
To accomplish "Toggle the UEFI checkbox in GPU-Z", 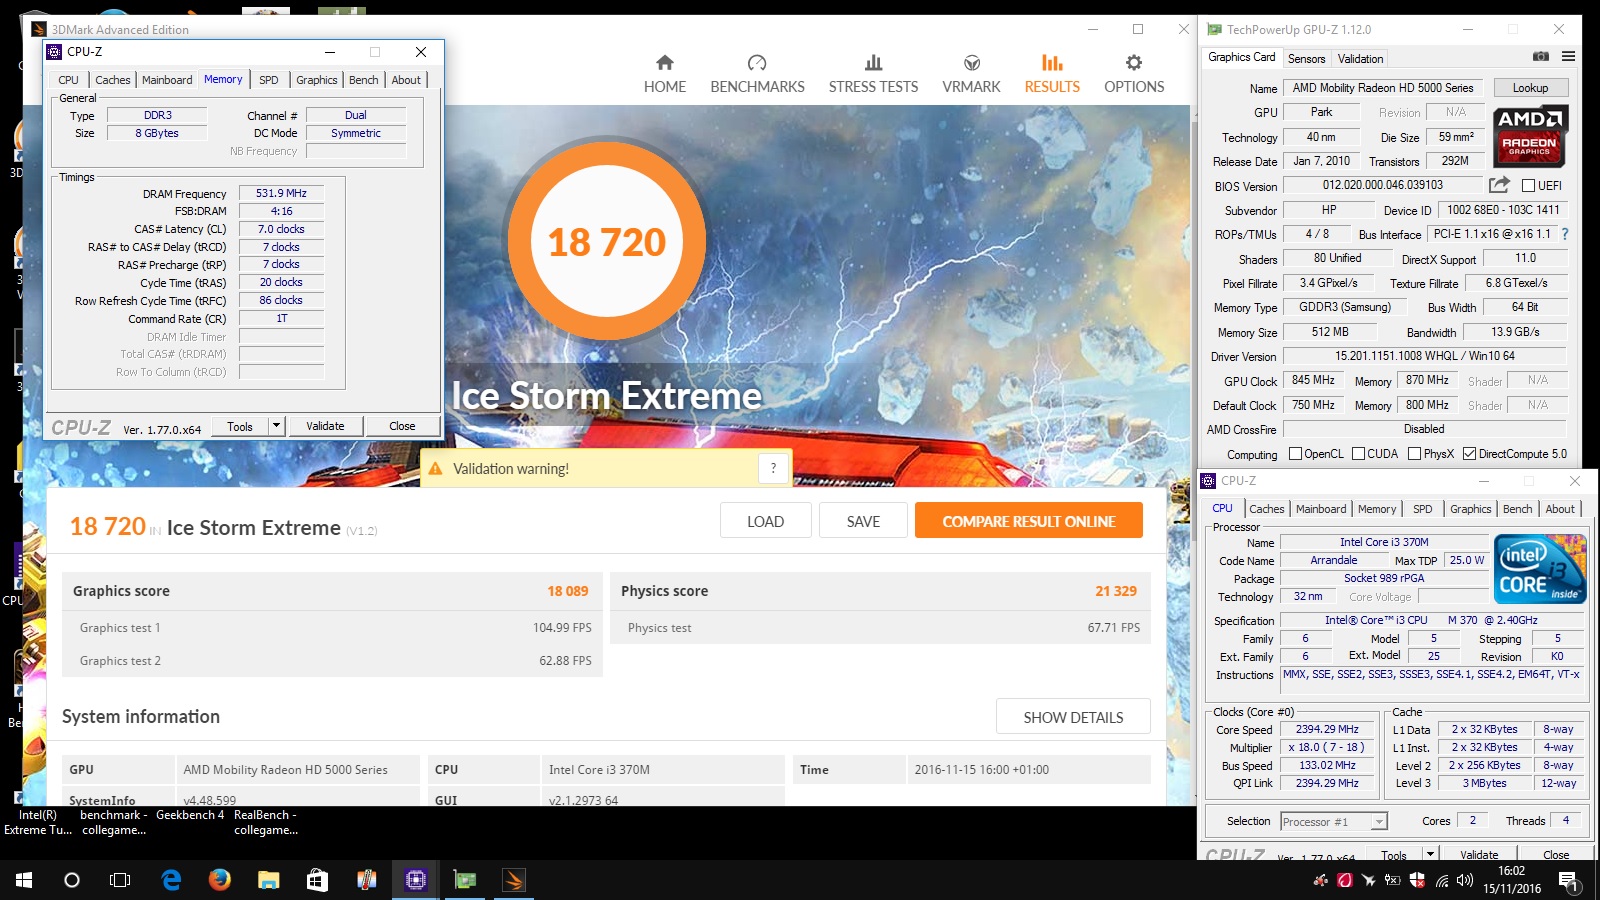I will tap(1528, 186).
